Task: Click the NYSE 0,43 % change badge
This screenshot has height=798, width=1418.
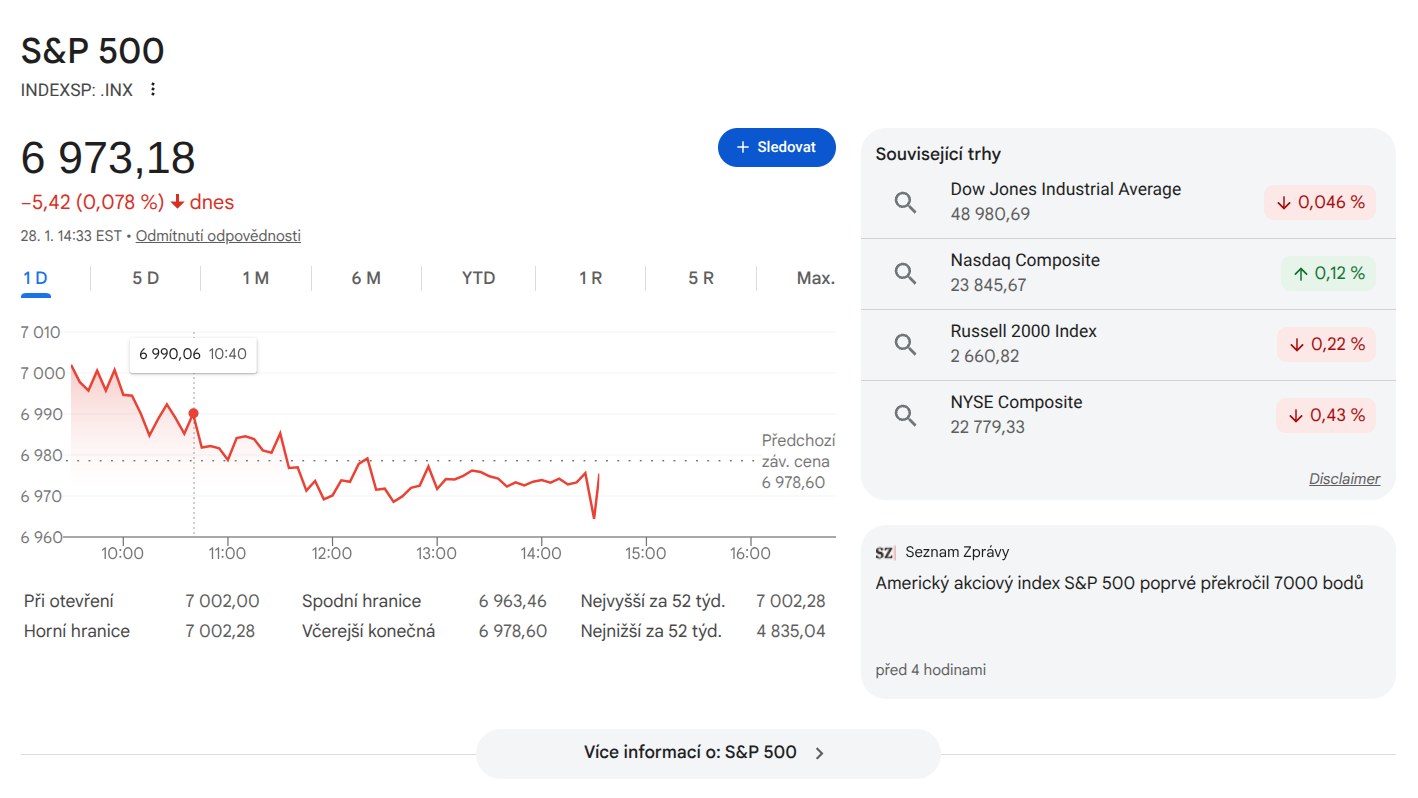Action: tap(1326, 415)
